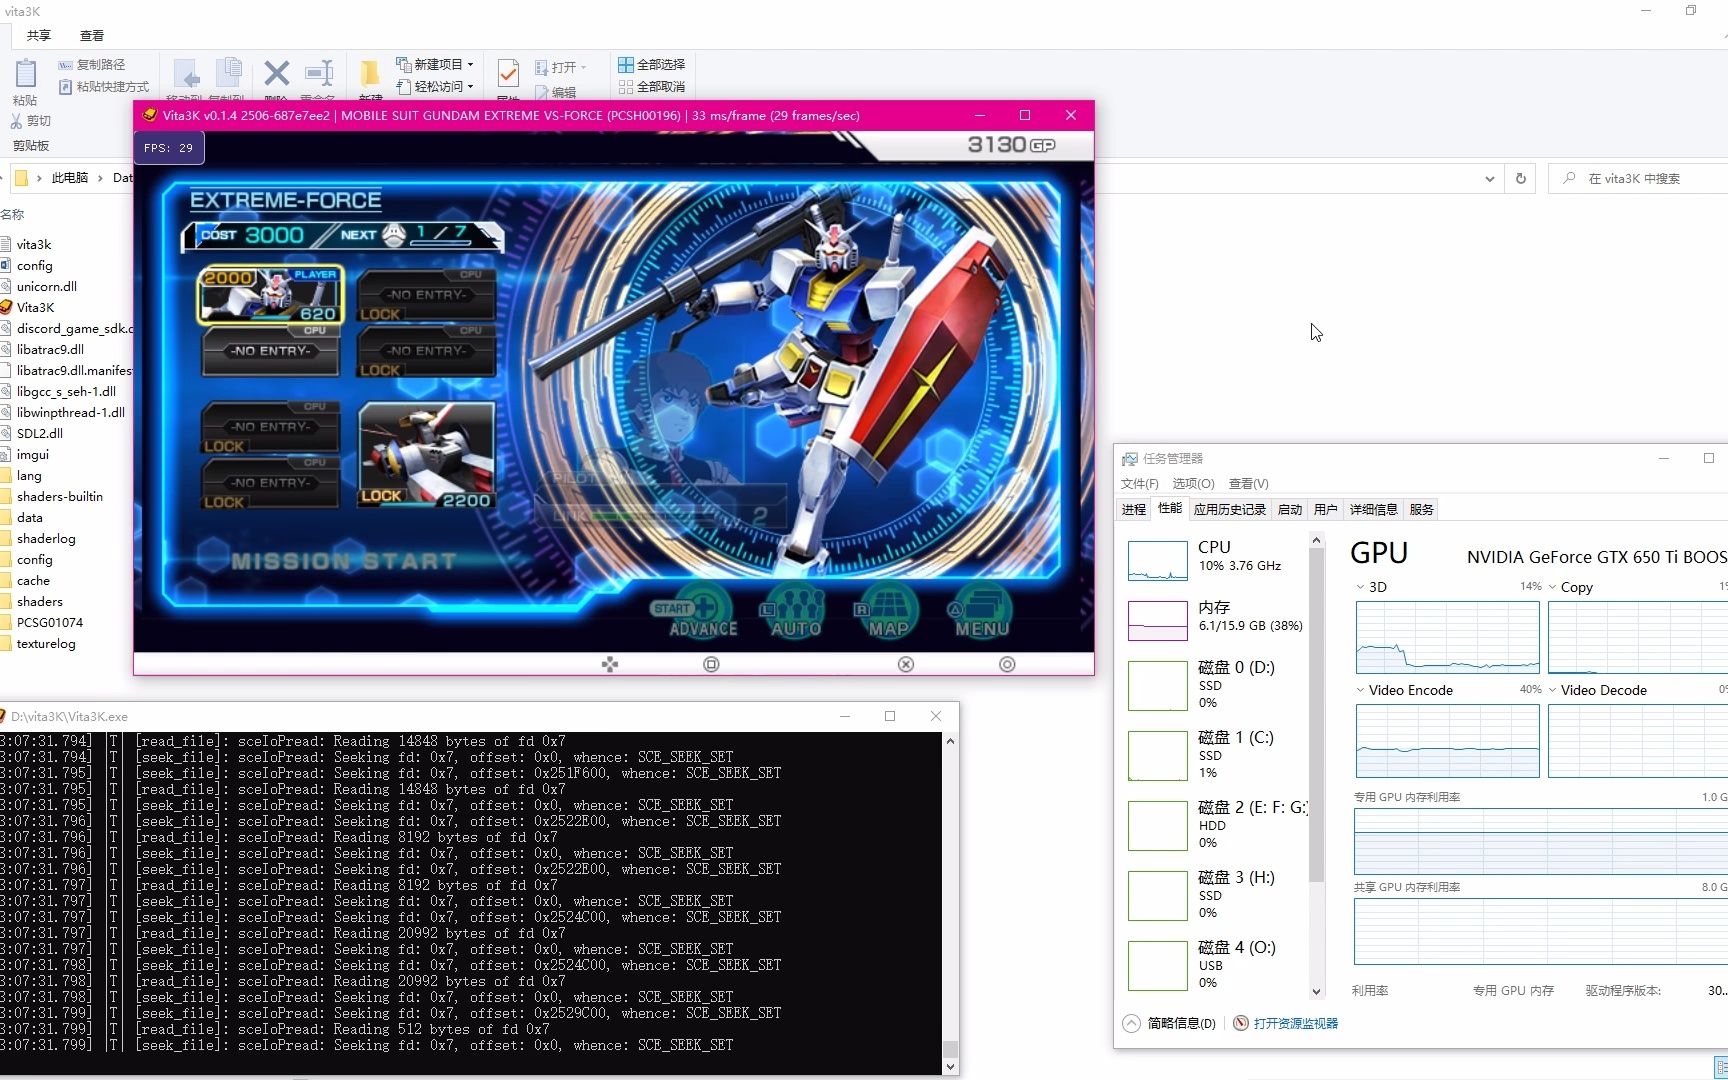Image resolution: width=1728 pixels, height=1080 pixels.
Task: Open the Open (打开) dropdown arrow in ribbon
Action: pos(583,68)
